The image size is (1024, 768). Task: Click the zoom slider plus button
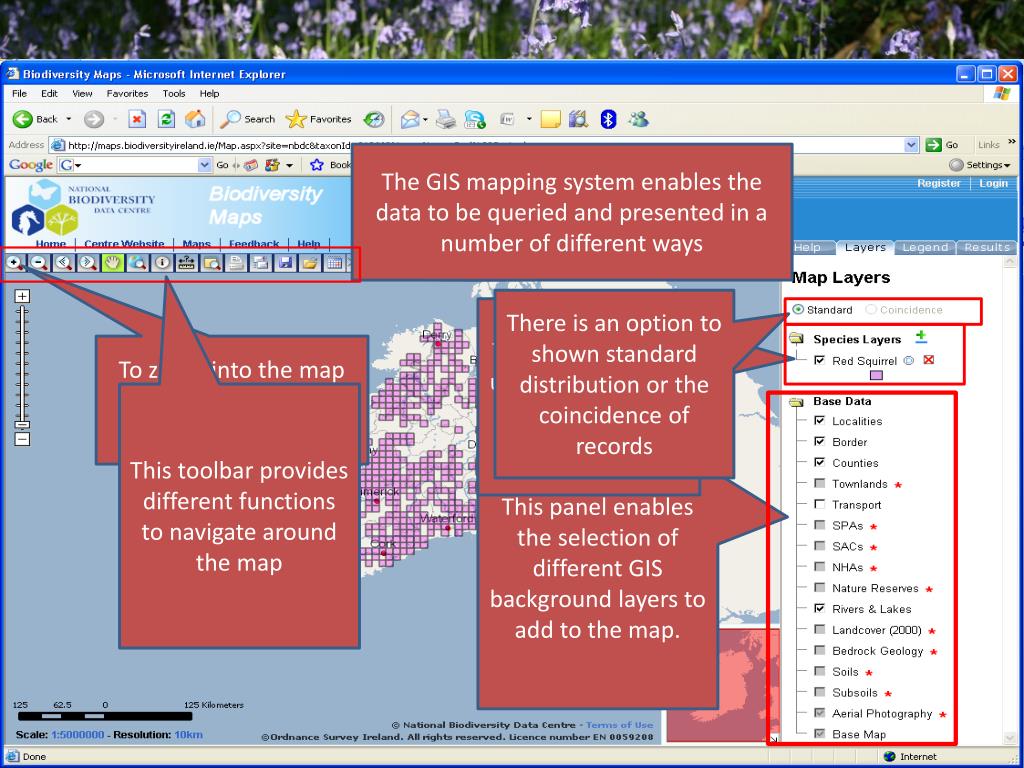click(x=22, y=296)
